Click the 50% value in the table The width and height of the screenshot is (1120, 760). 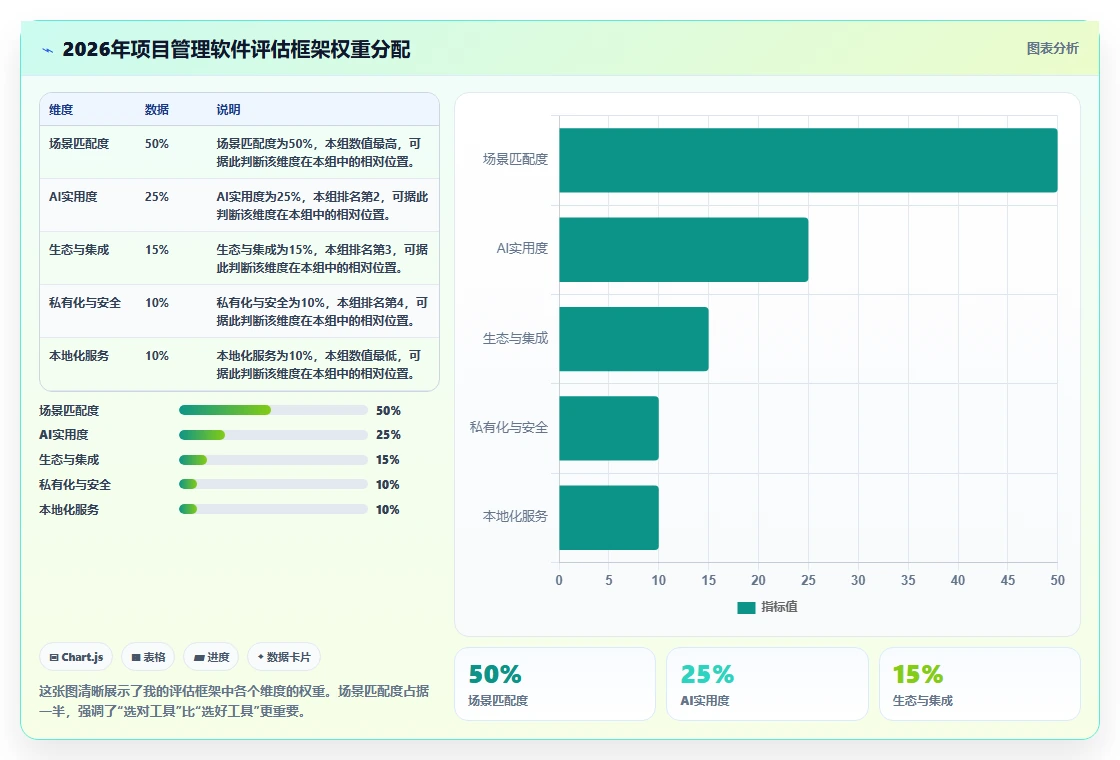156,144
